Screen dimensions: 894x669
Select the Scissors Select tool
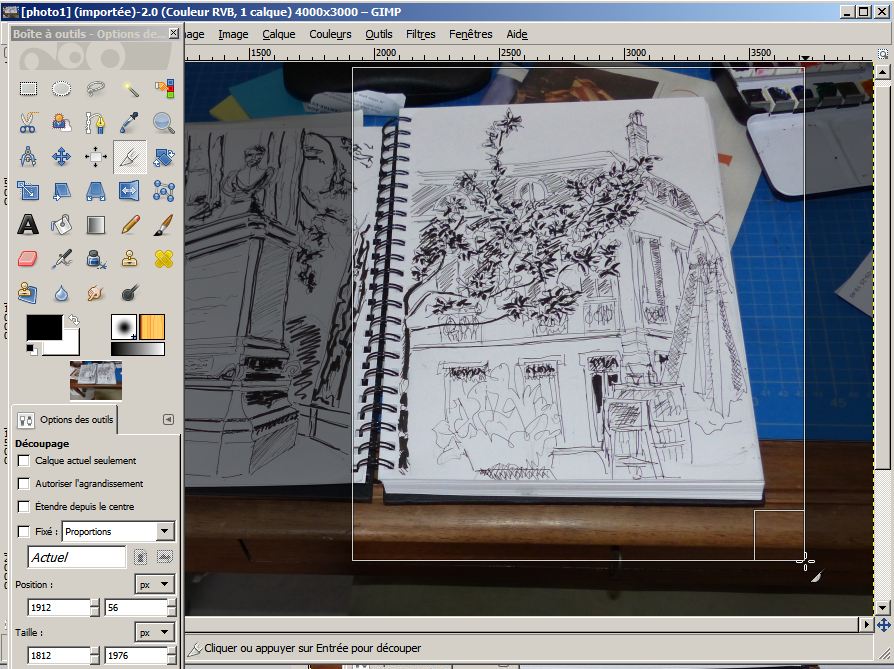(28, 123)
